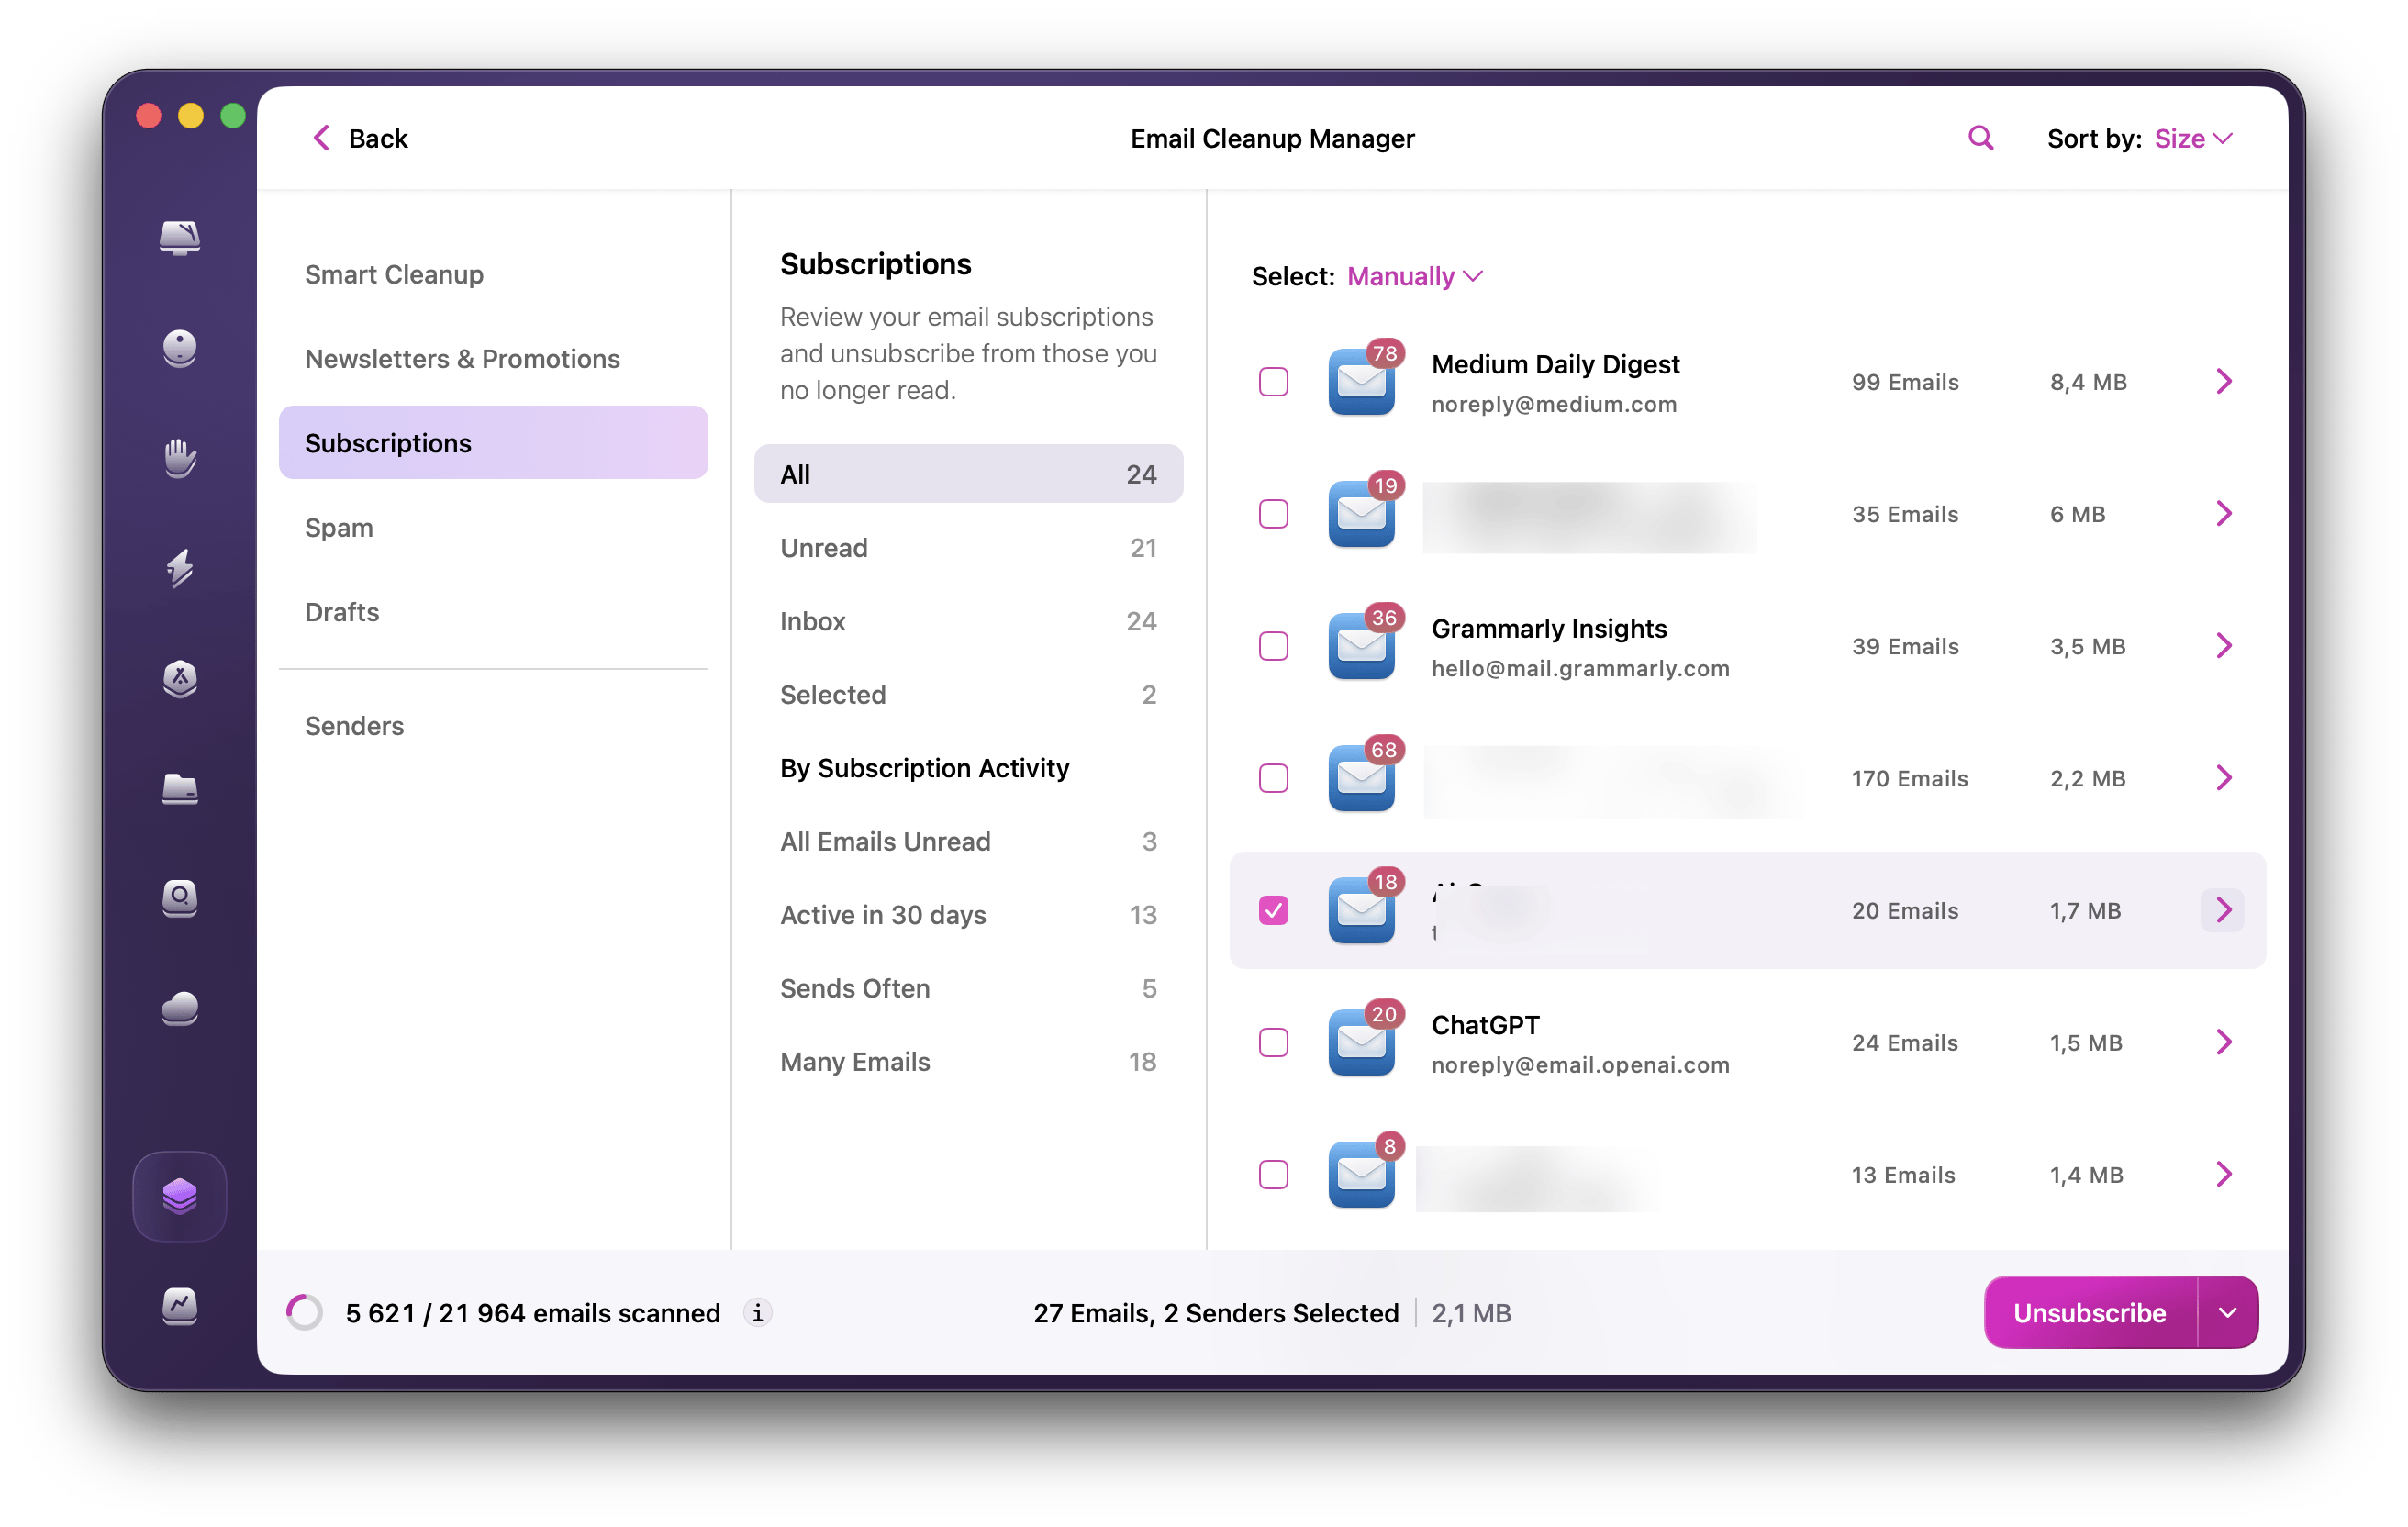Select the Sends Often filter

click(968, 988)
